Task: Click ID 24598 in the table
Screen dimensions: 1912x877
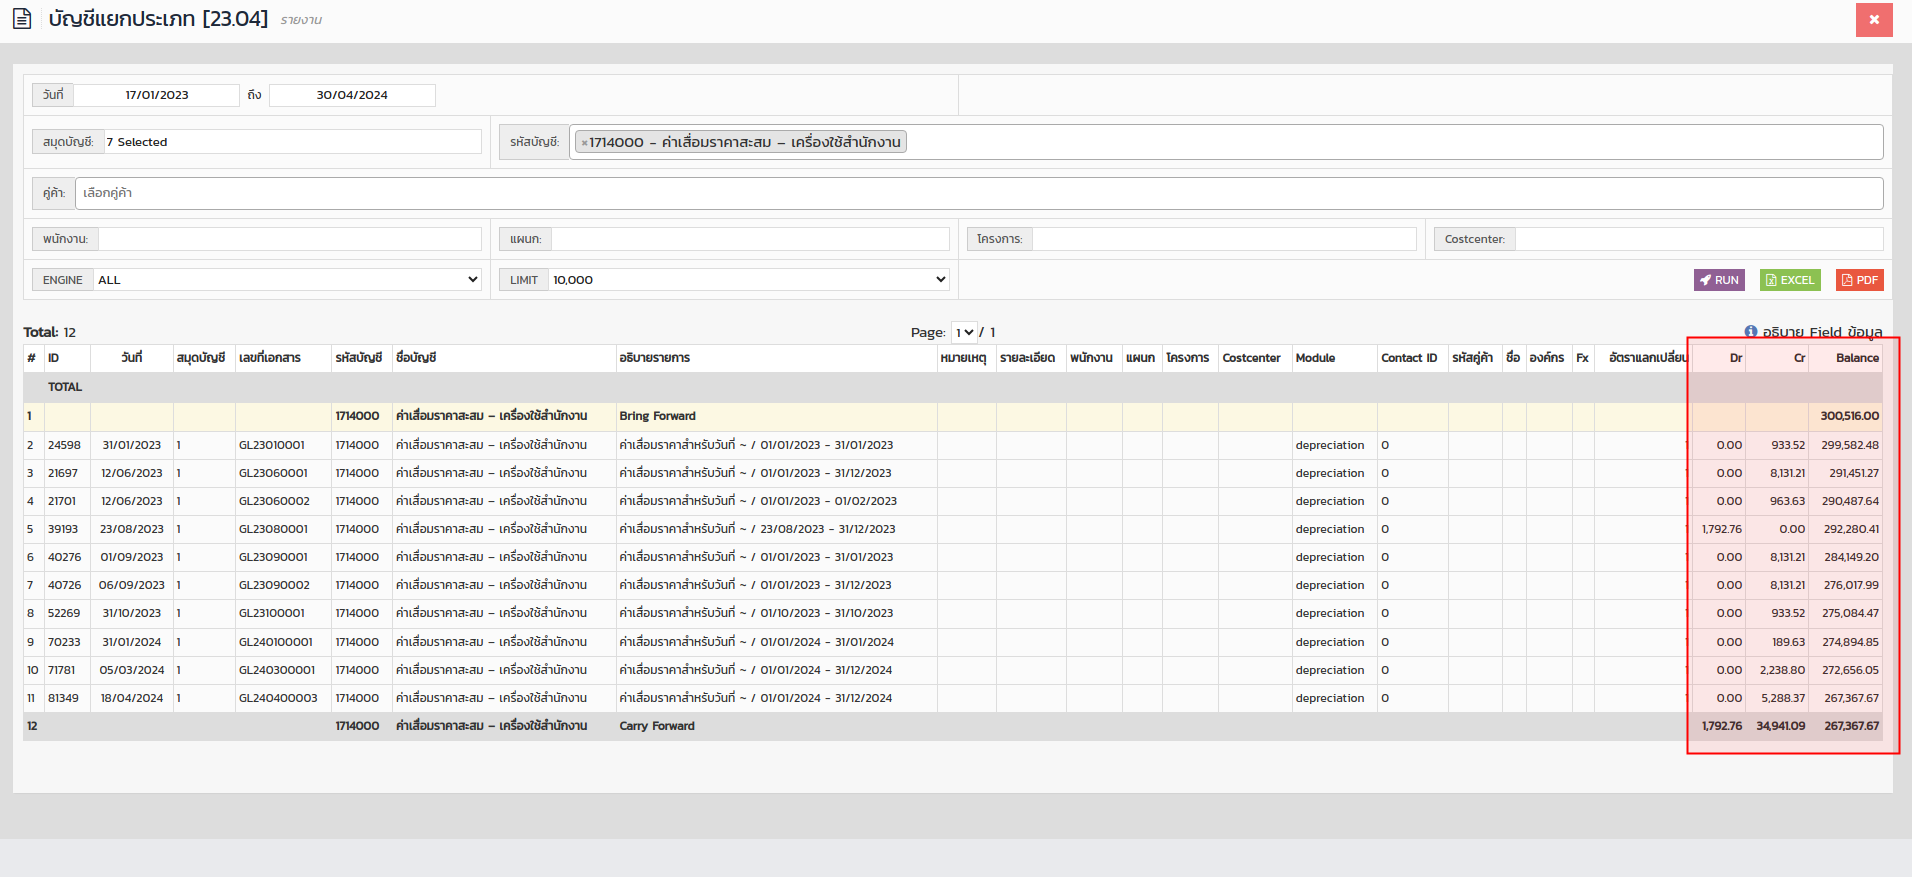Action: point(64,445)
